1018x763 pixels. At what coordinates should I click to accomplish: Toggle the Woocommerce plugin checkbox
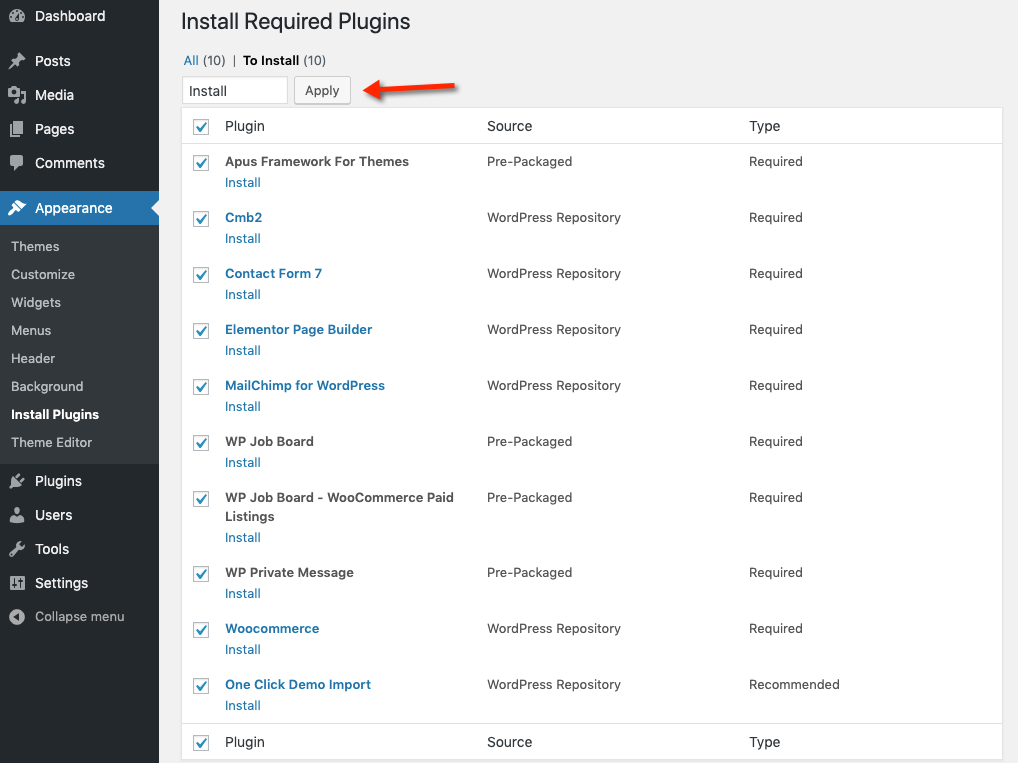click(x=201, y=630)
